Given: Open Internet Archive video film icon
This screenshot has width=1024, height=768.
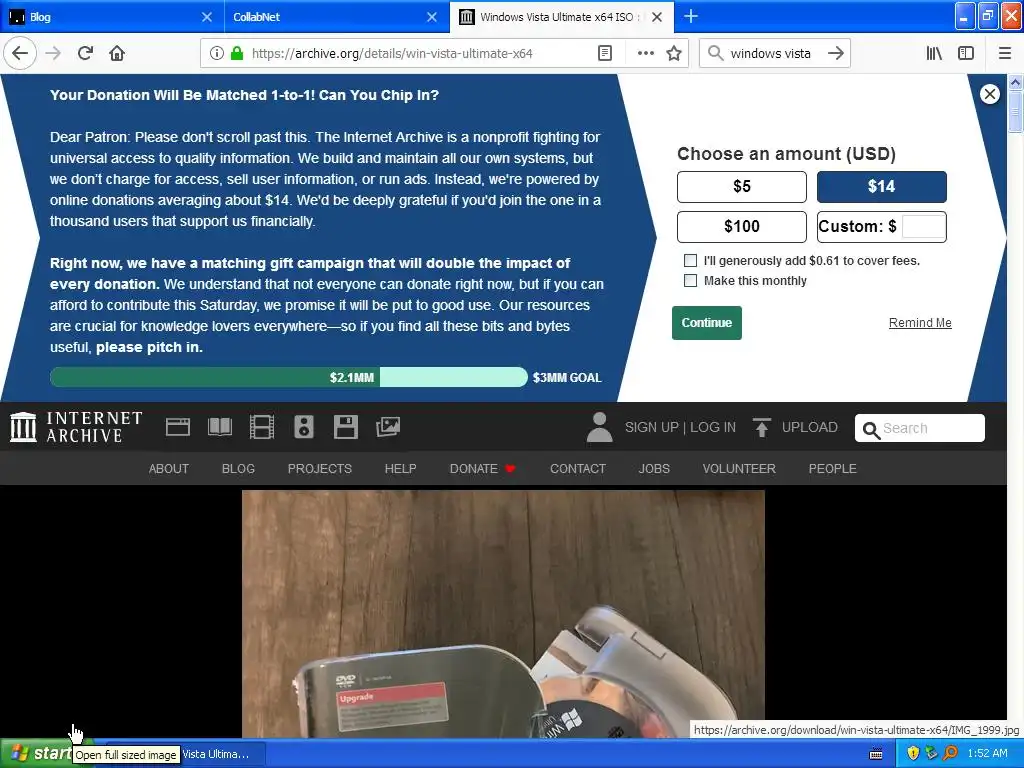Looking at the screenshot, I should click(x=262, y=427).
